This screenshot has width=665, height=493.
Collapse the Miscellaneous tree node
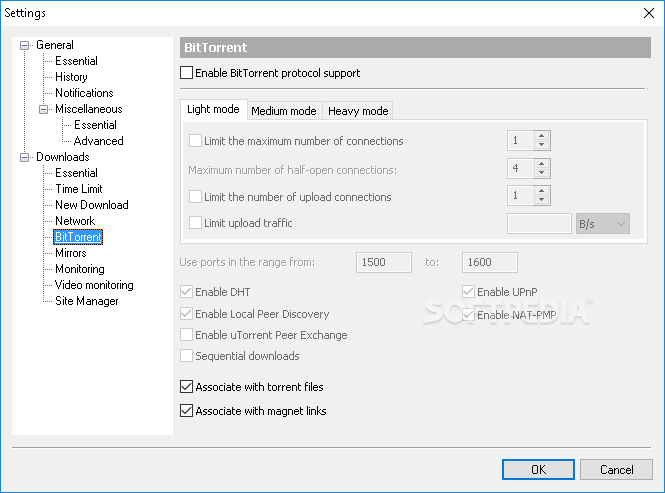click(x=43, y=109)
